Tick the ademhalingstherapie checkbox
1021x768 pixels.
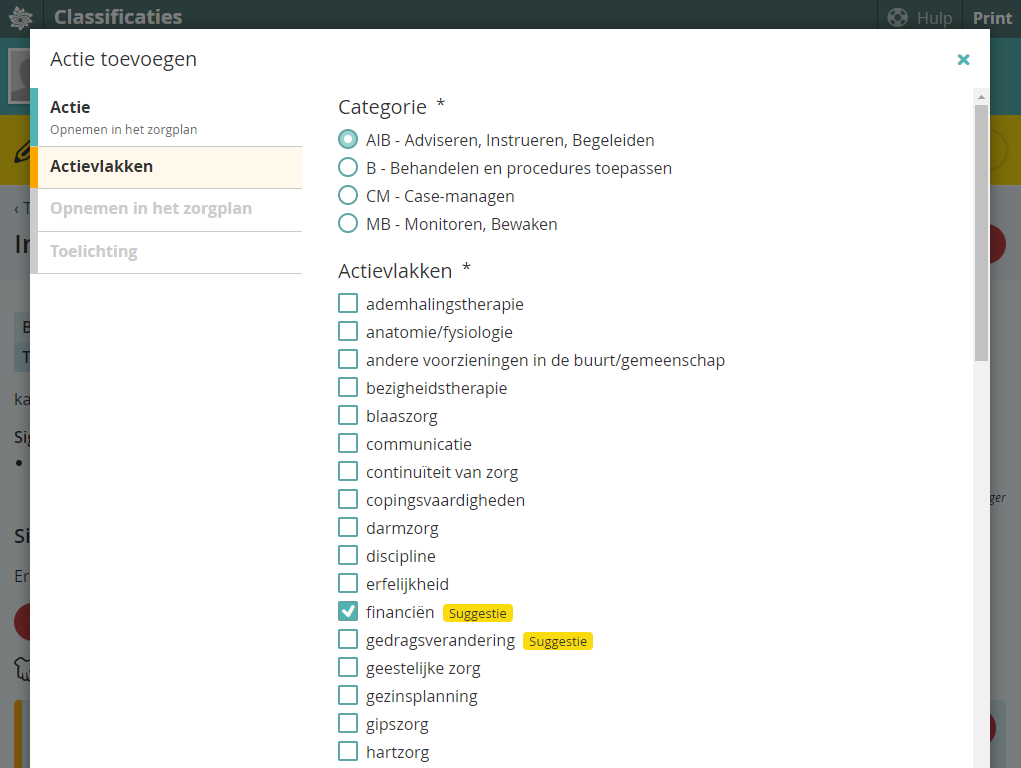click(x=348, y=304)
